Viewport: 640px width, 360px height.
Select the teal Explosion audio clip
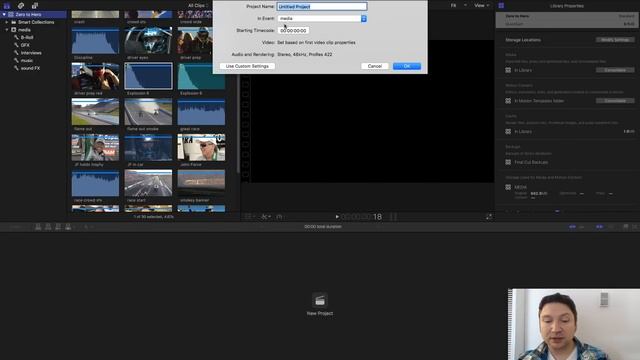(x=201, y=76)
